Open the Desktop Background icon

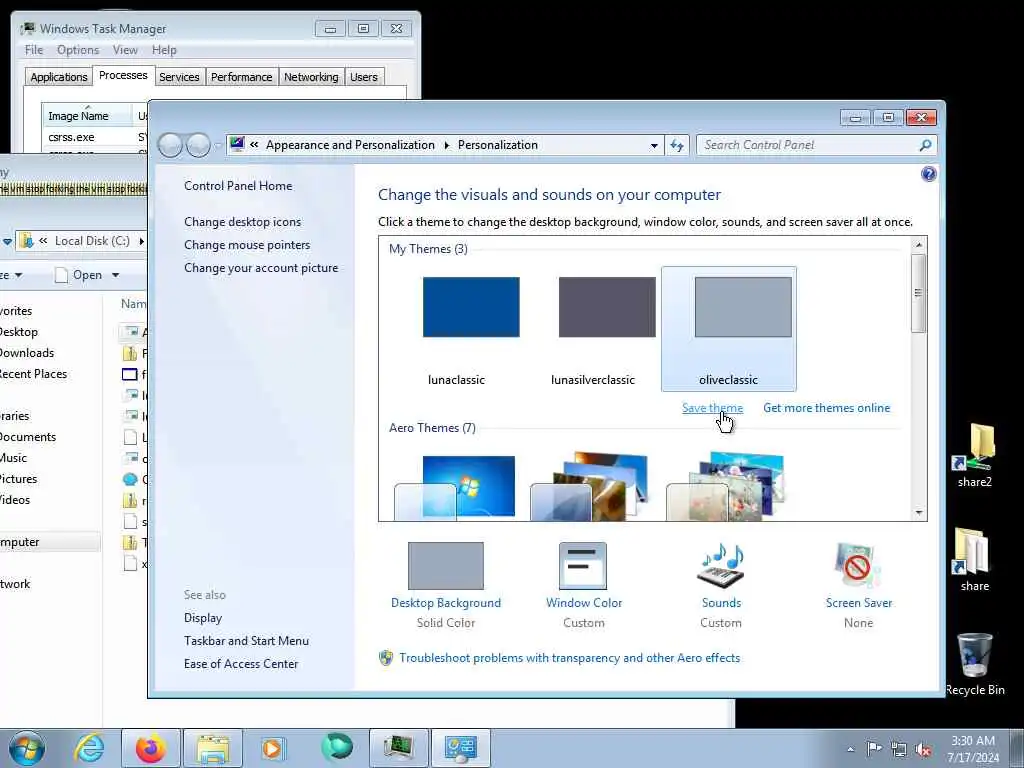[446, 566]
